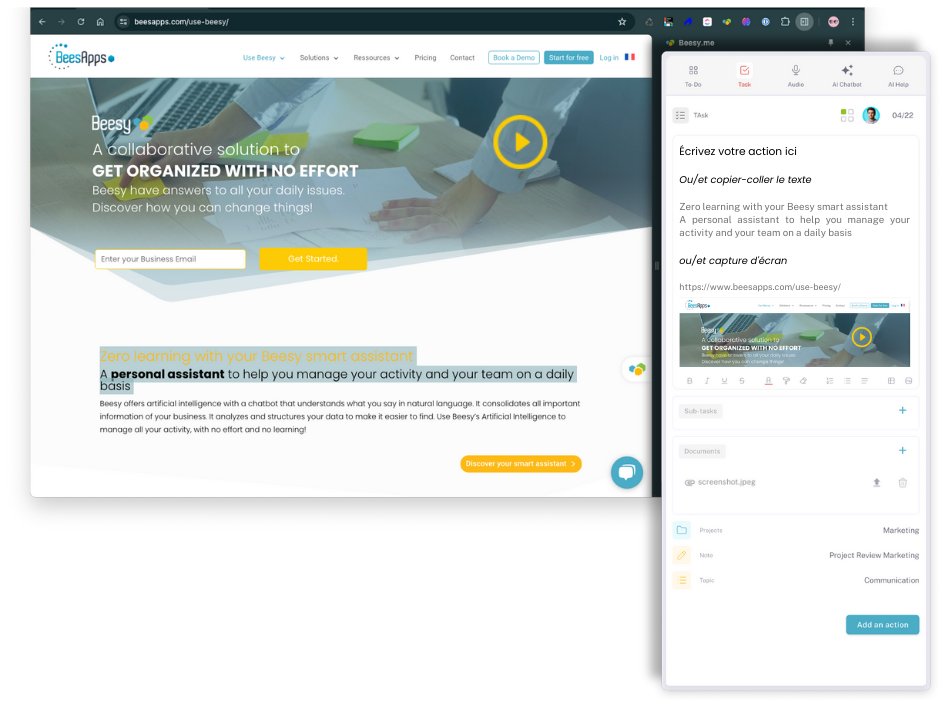Click the Documents label

click(702, 451)
